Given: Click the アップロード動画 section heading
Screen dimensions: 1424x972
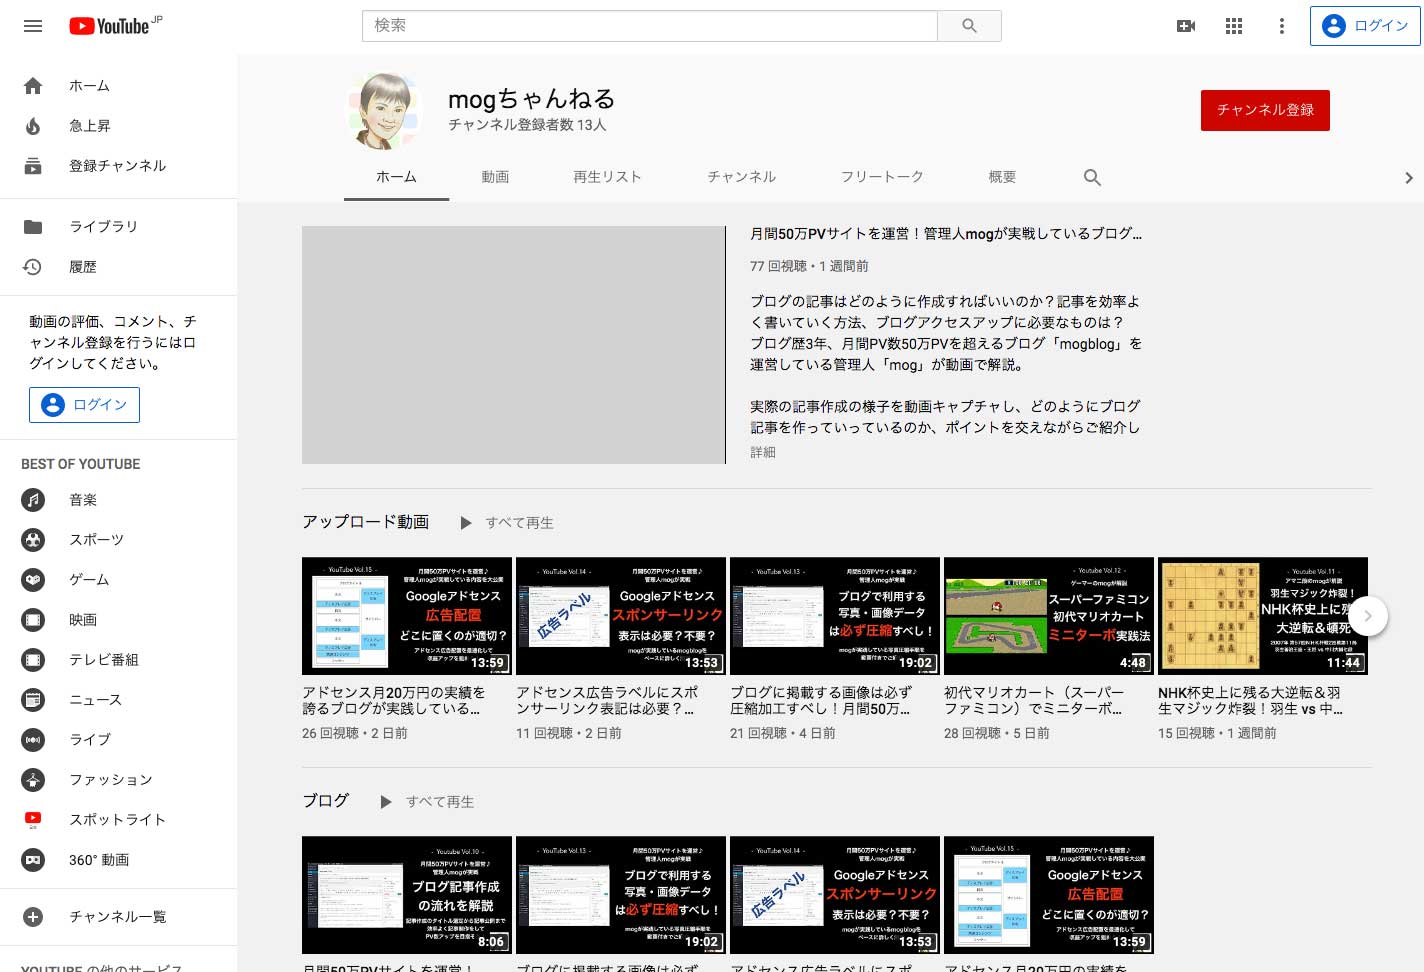Looking at the screenshot, I should (366, 522).
